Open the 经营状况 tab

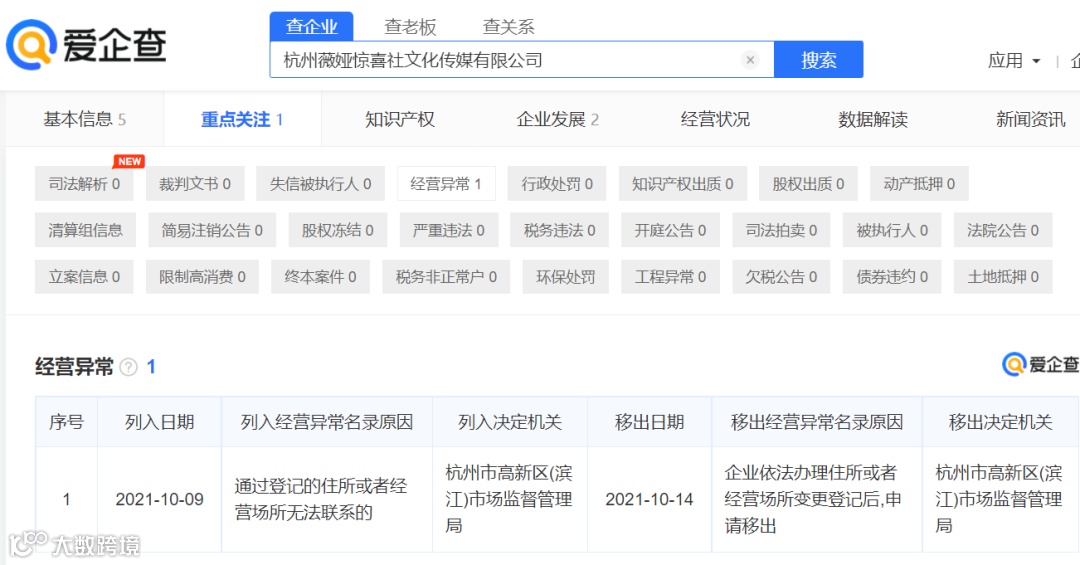(715, 119)
